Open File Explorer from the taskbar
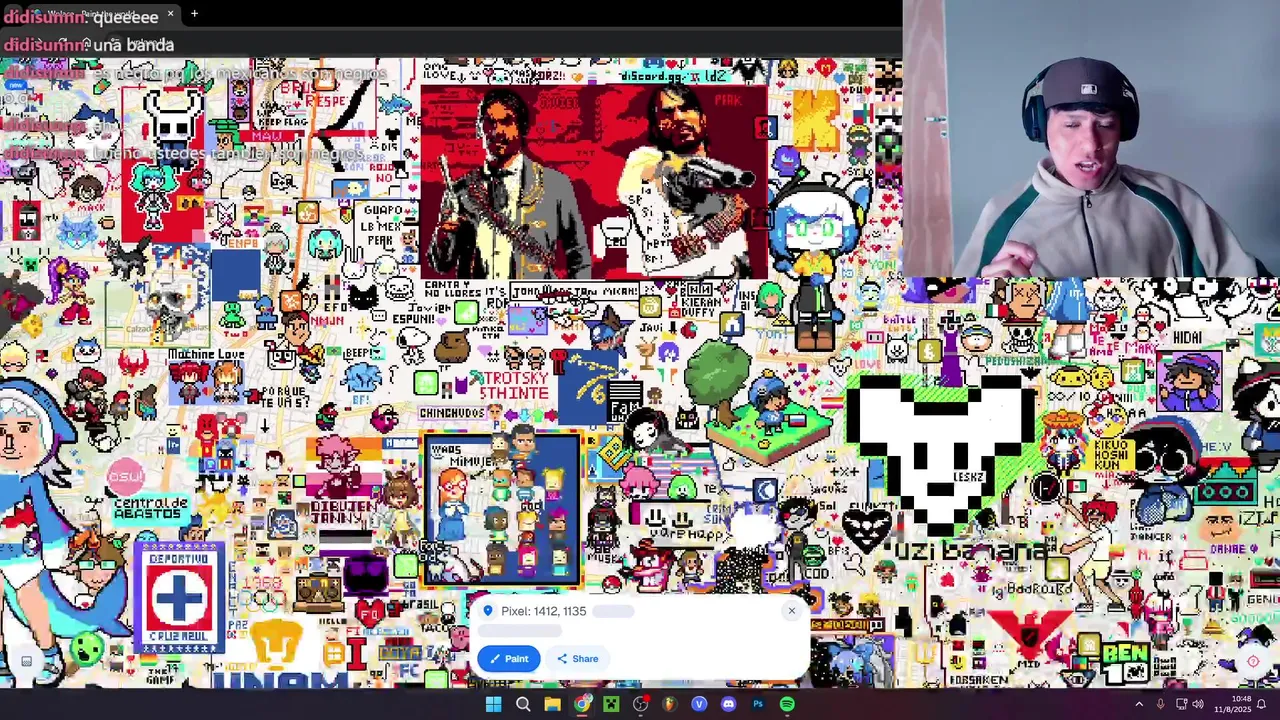 click(552, 704)
